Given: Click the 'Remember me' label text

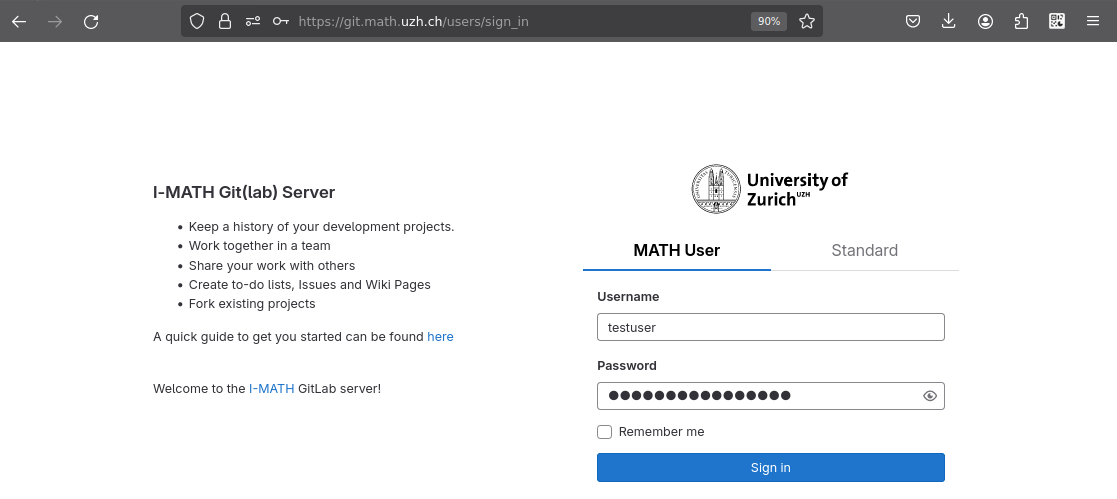Looking at the screenshot, I should click(662, 432).
